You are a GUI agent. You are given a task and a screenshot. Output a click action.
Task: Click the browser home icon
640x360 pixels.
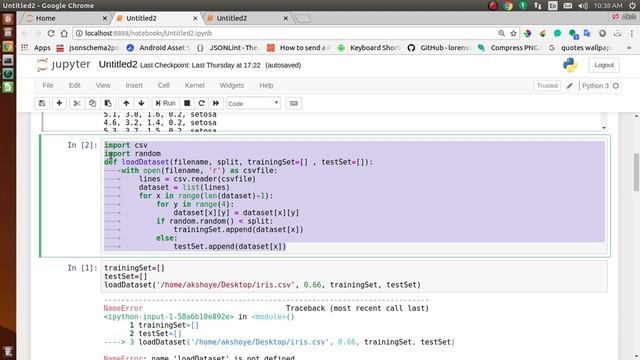click(x=64, y=33)
